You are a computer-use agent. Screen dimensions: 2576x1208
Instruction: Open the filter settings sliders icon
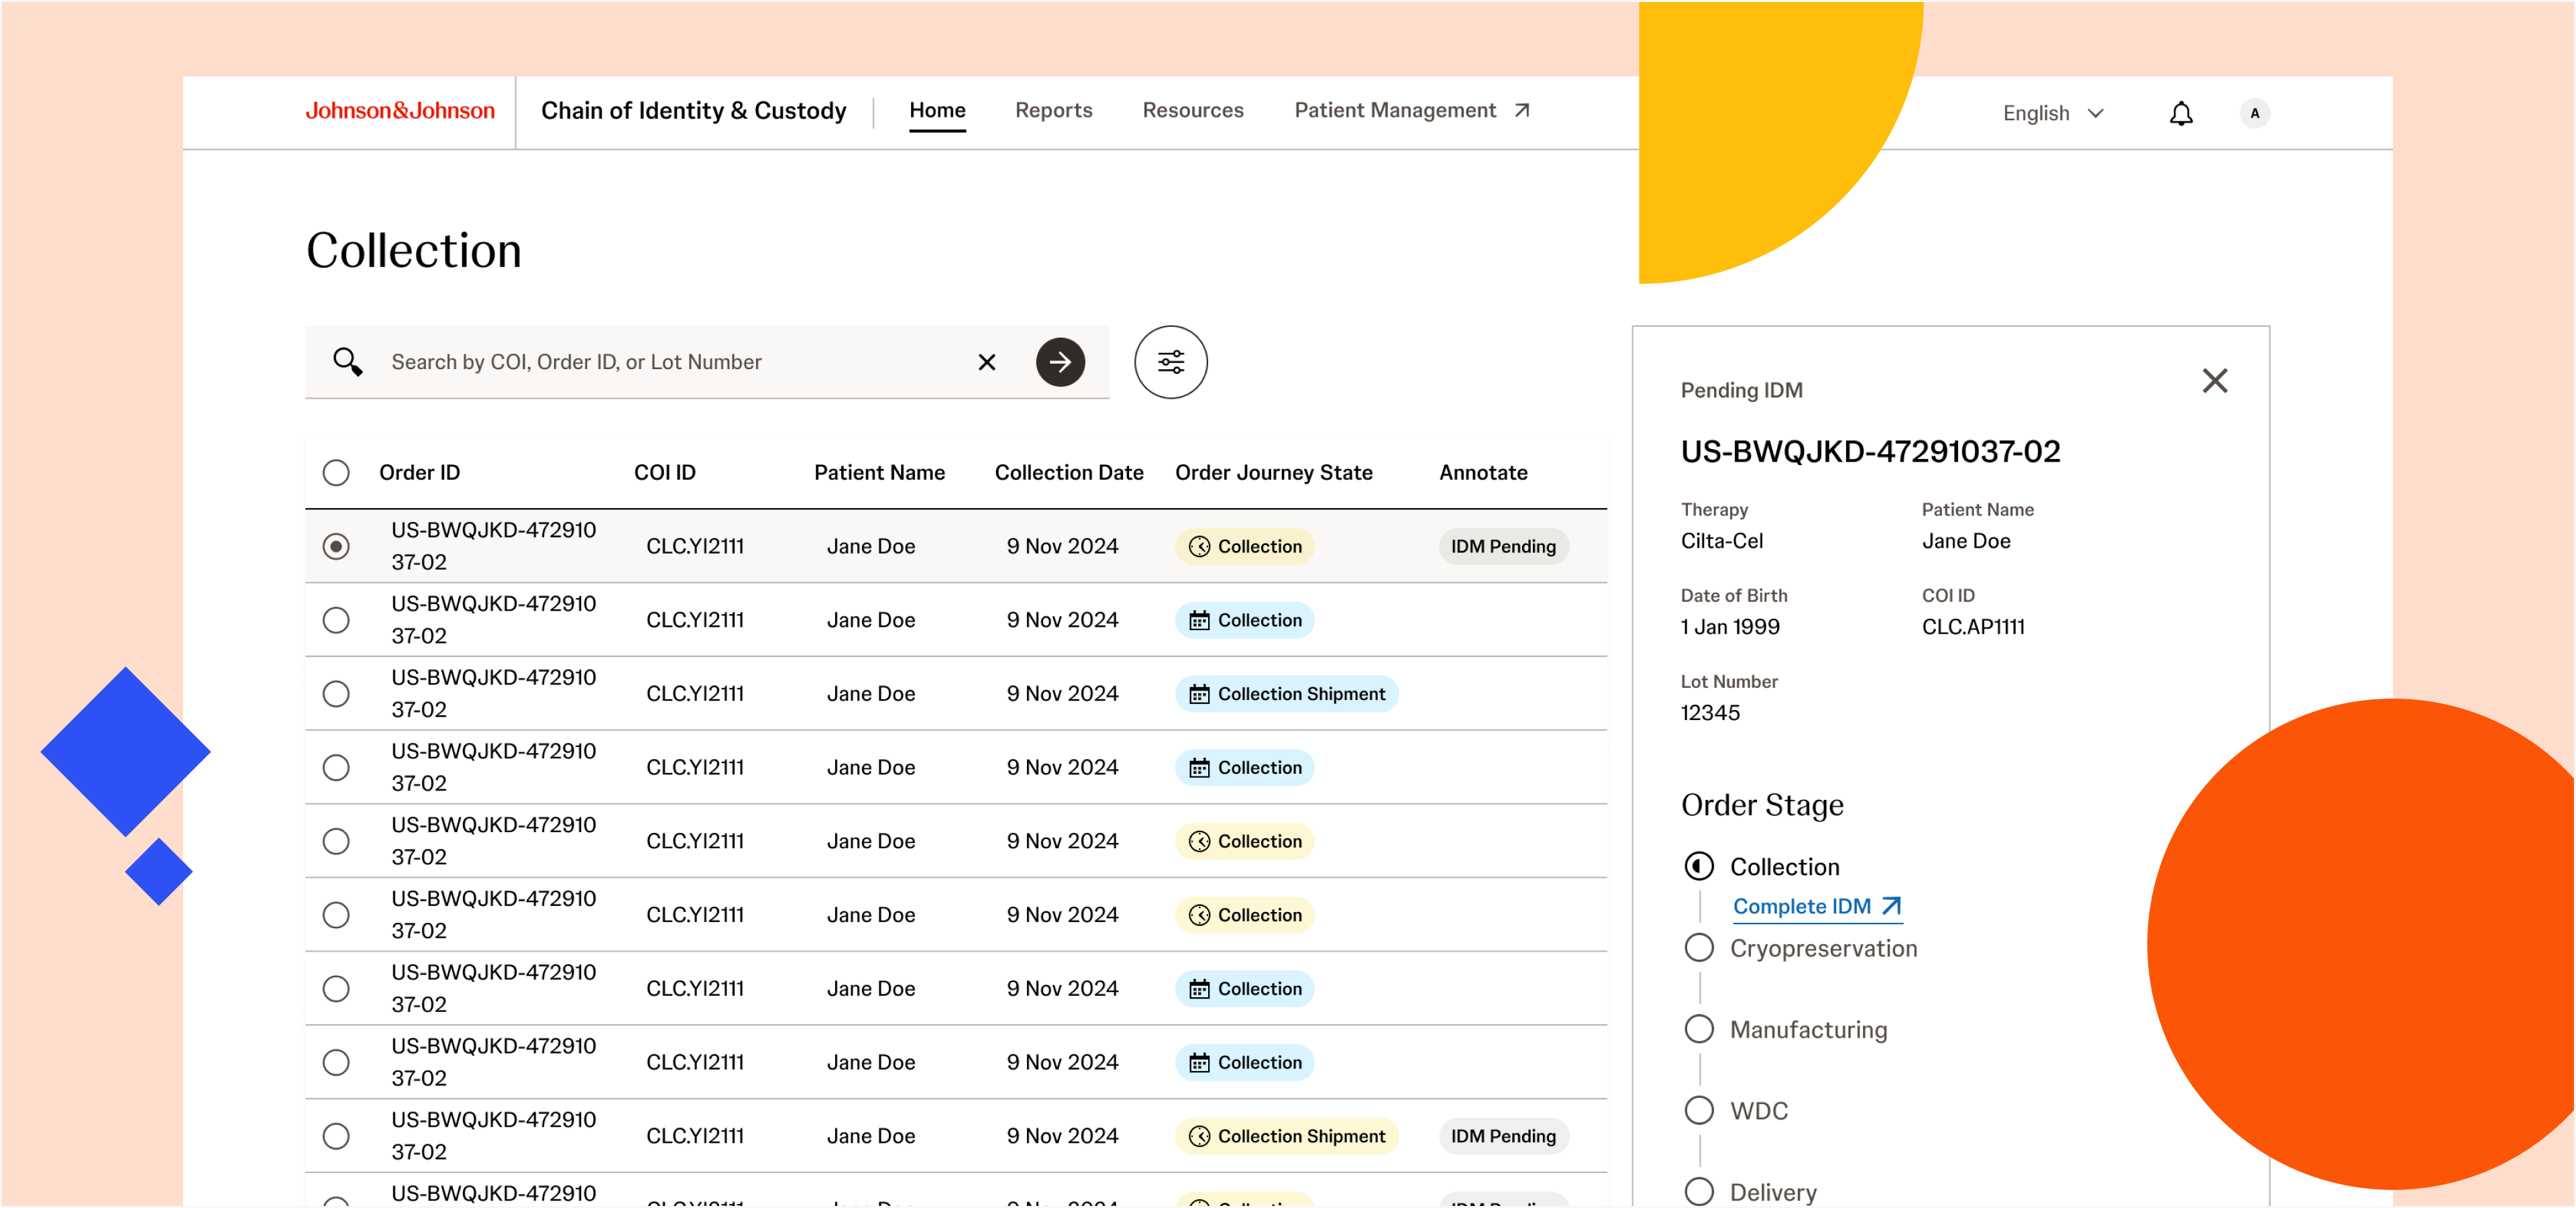tap(1170, 362)
